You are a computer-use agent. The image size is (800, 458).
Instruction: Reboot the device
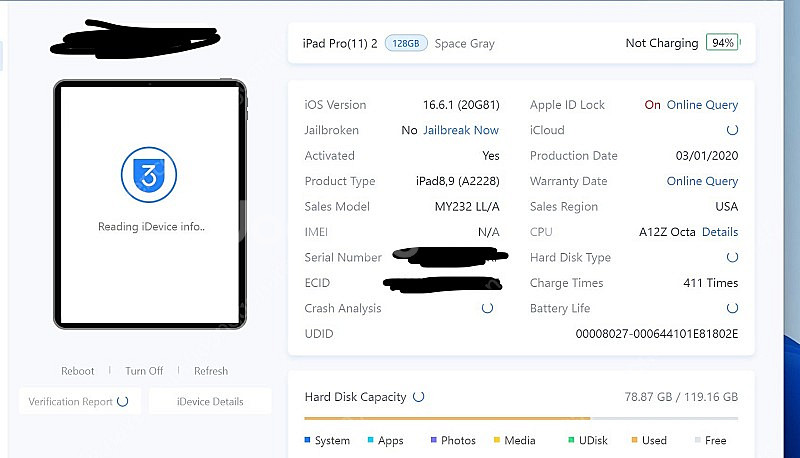pyautogui.click(x=78, y=371)
